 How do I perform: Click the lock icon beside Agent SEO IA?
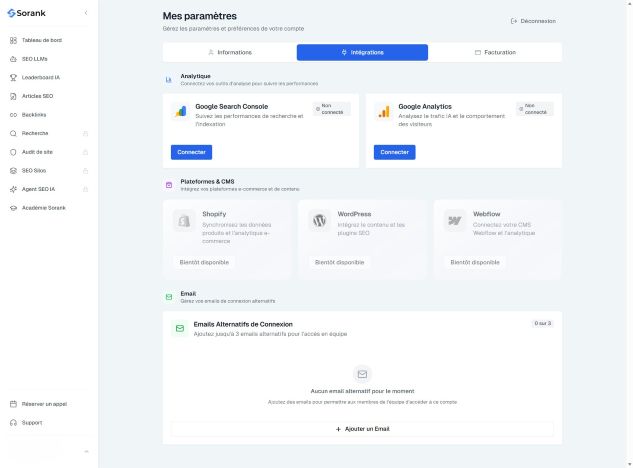[x=86, y=189]
